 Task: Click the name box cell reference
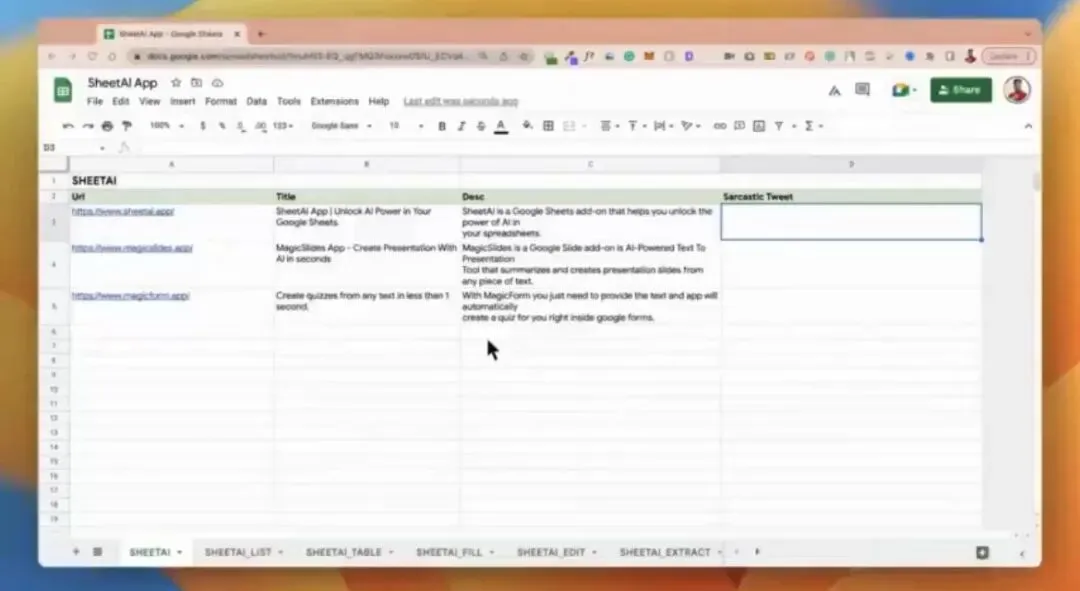pyautogui.click(x=72, y=147)
